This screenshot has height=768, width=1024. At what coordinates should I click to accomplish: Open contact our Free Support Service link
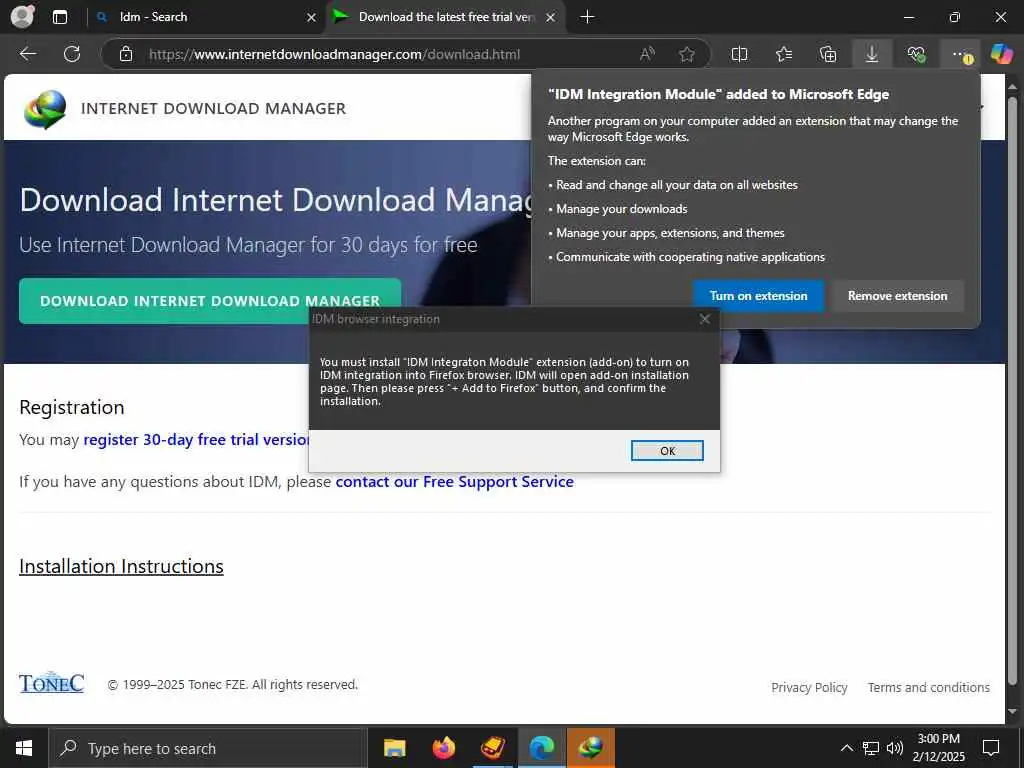(x=455, y=482)
